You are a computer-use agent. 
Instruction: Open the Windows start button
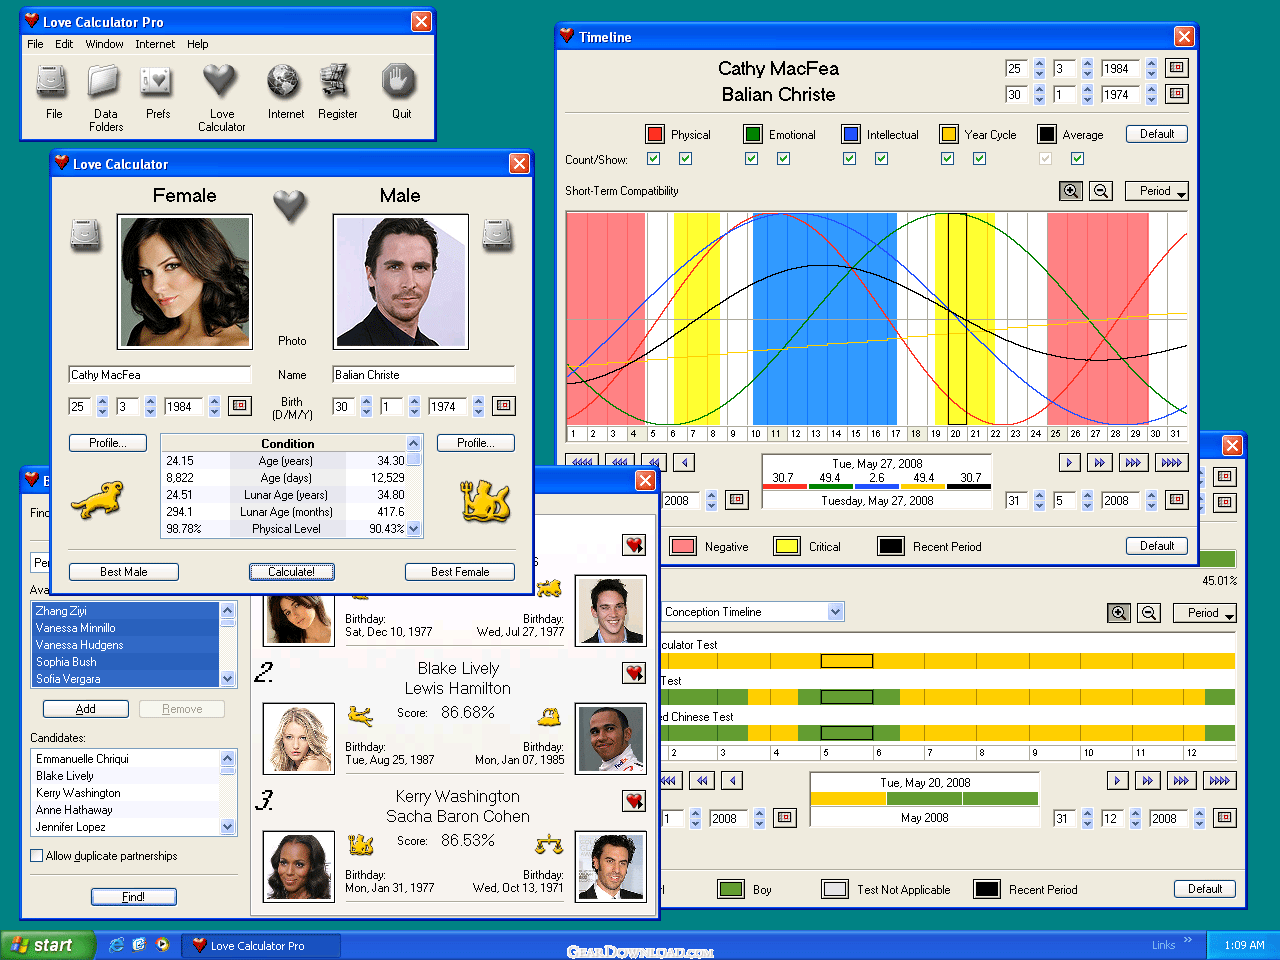(x=46, y=945)
